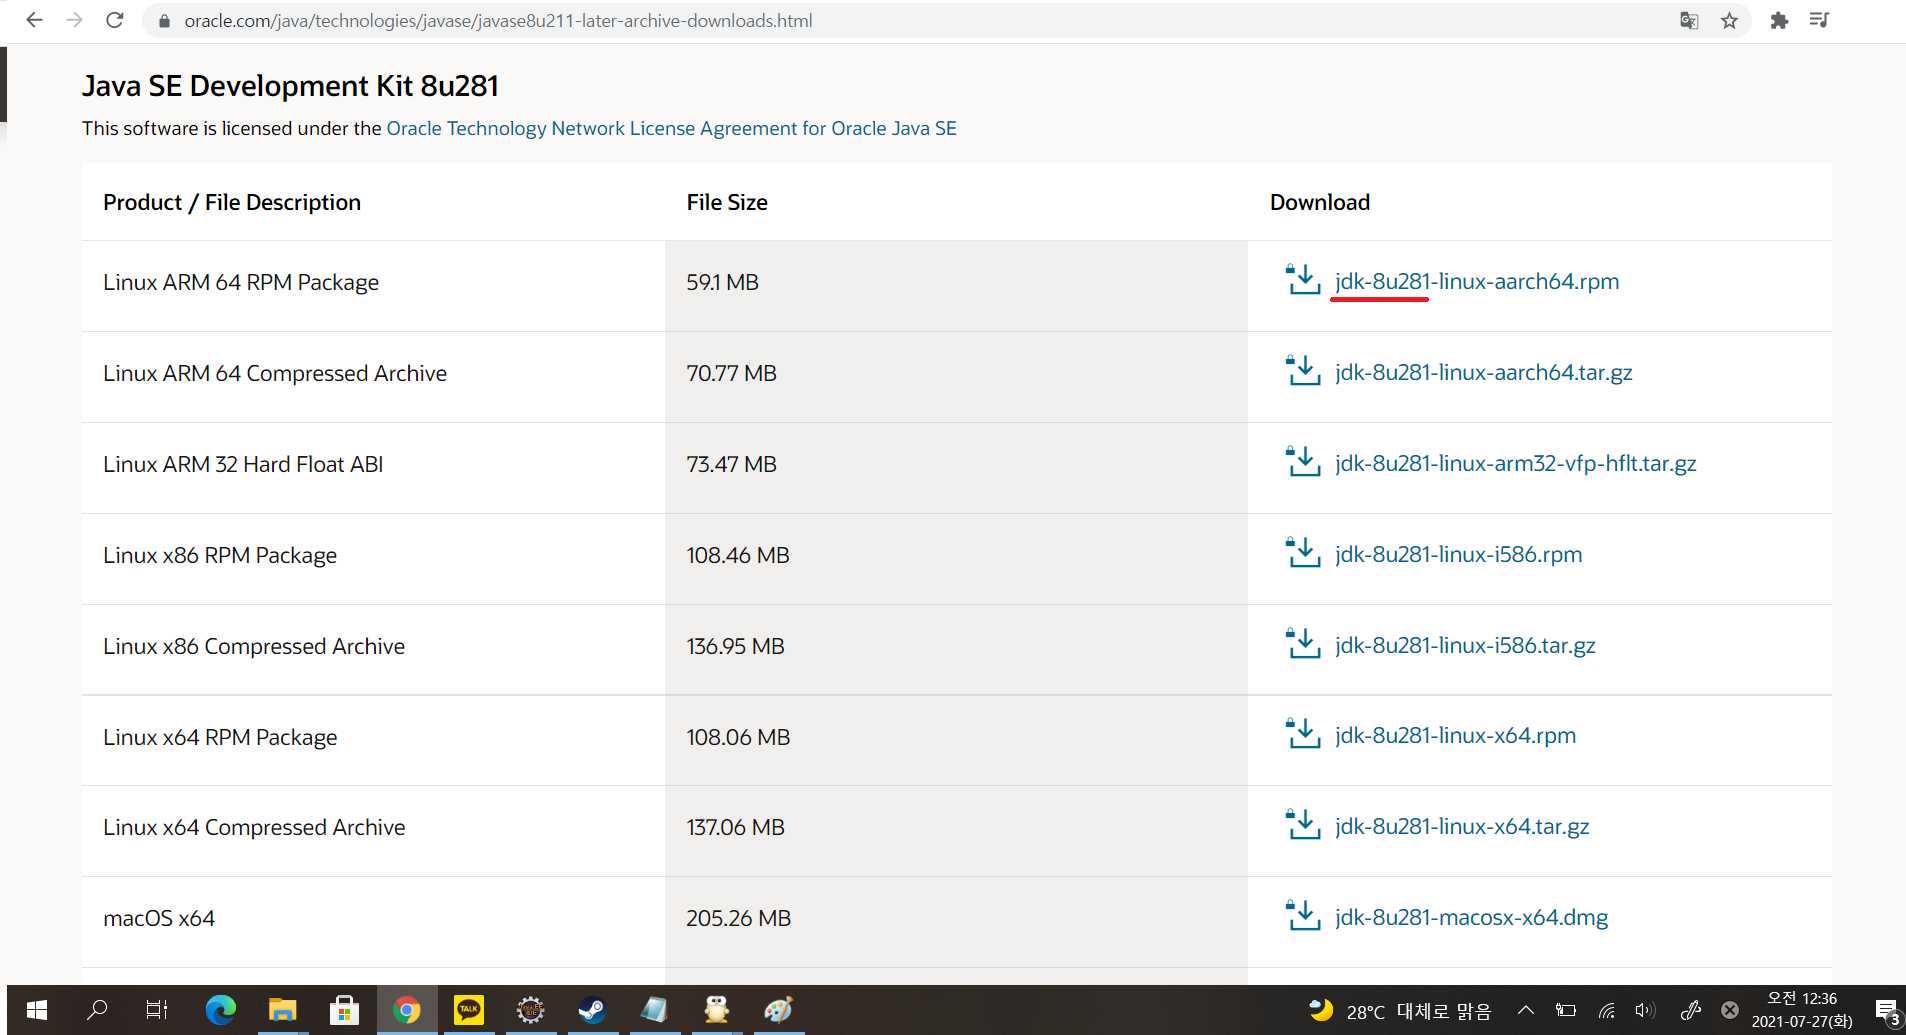Open Task View on the taskbar
1906x1035 pixels.
[x=157, y=1010]
